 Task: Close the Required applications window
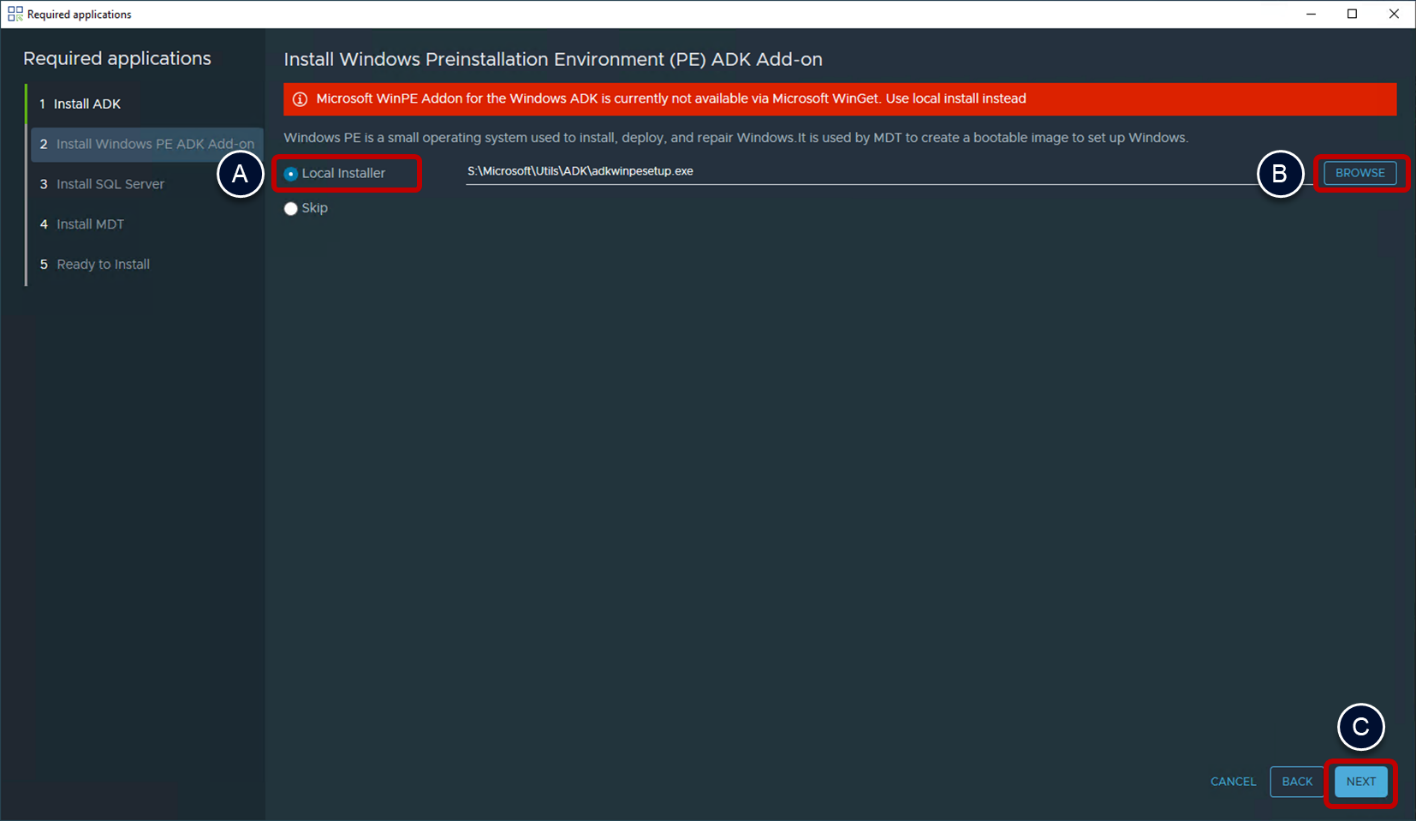(1394, 14)
